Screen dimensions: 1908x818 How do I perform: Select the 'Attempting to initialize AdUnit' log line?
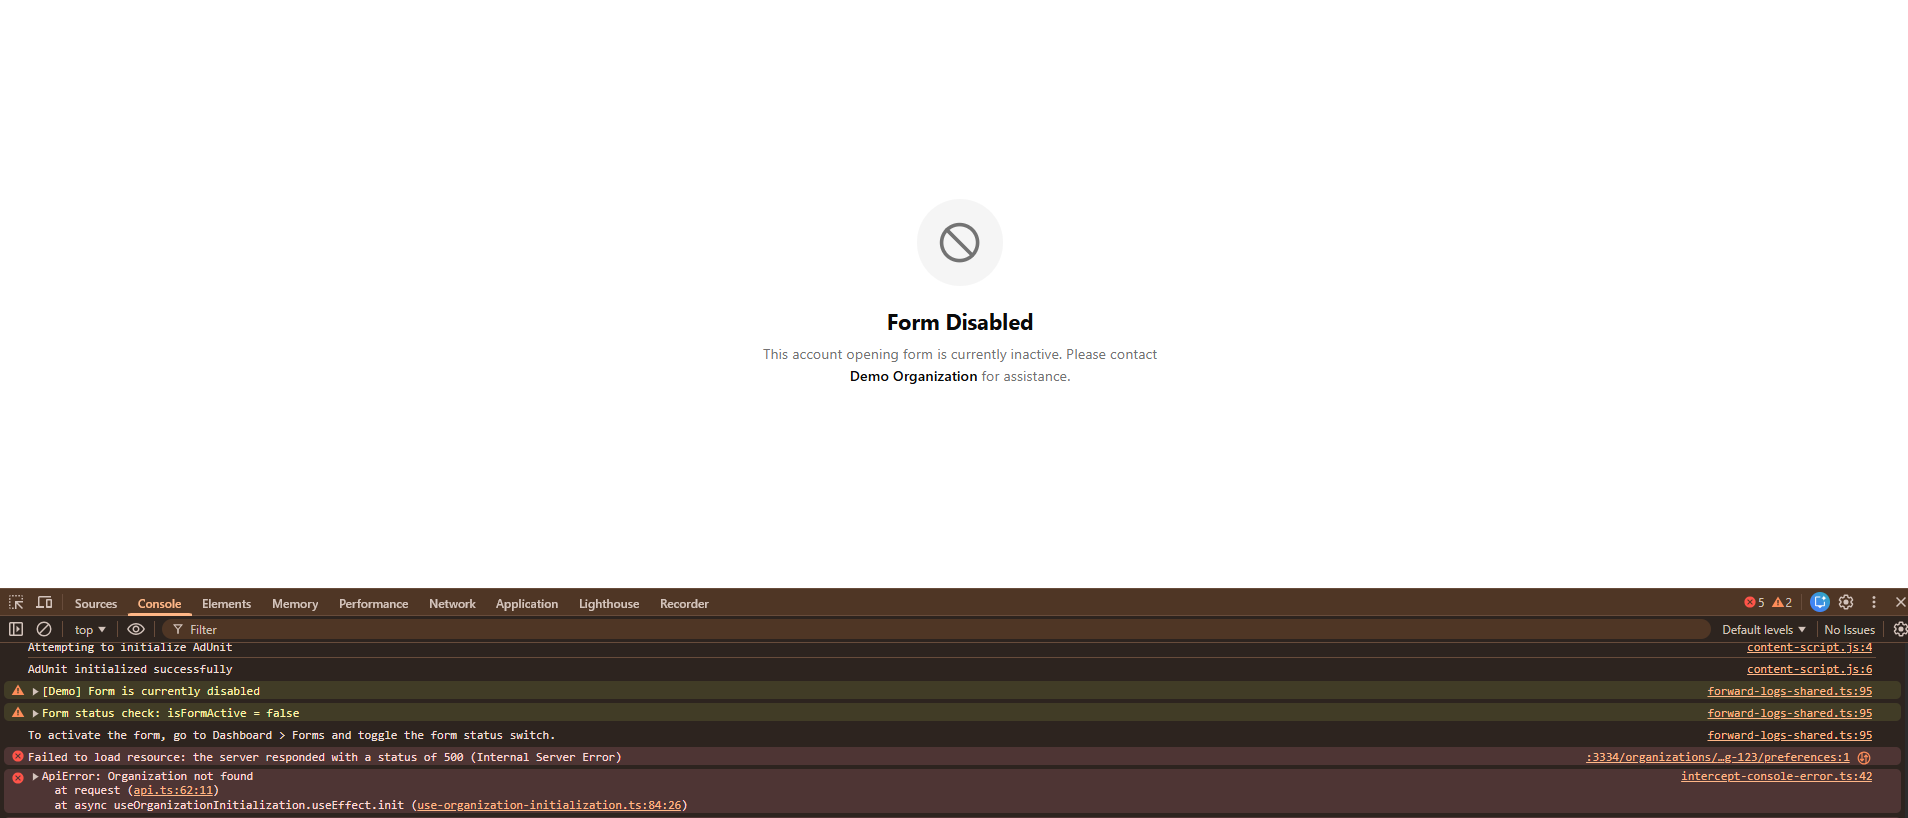[x=130, y=648]
